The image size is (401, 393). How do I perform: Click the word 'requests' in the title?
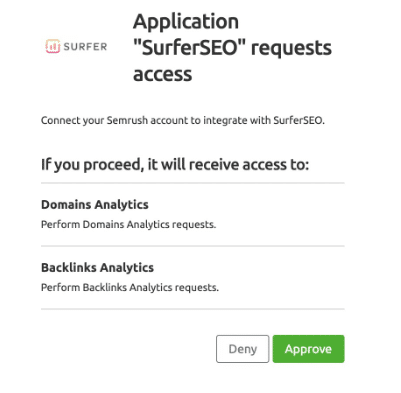click(x=291, y=49)
